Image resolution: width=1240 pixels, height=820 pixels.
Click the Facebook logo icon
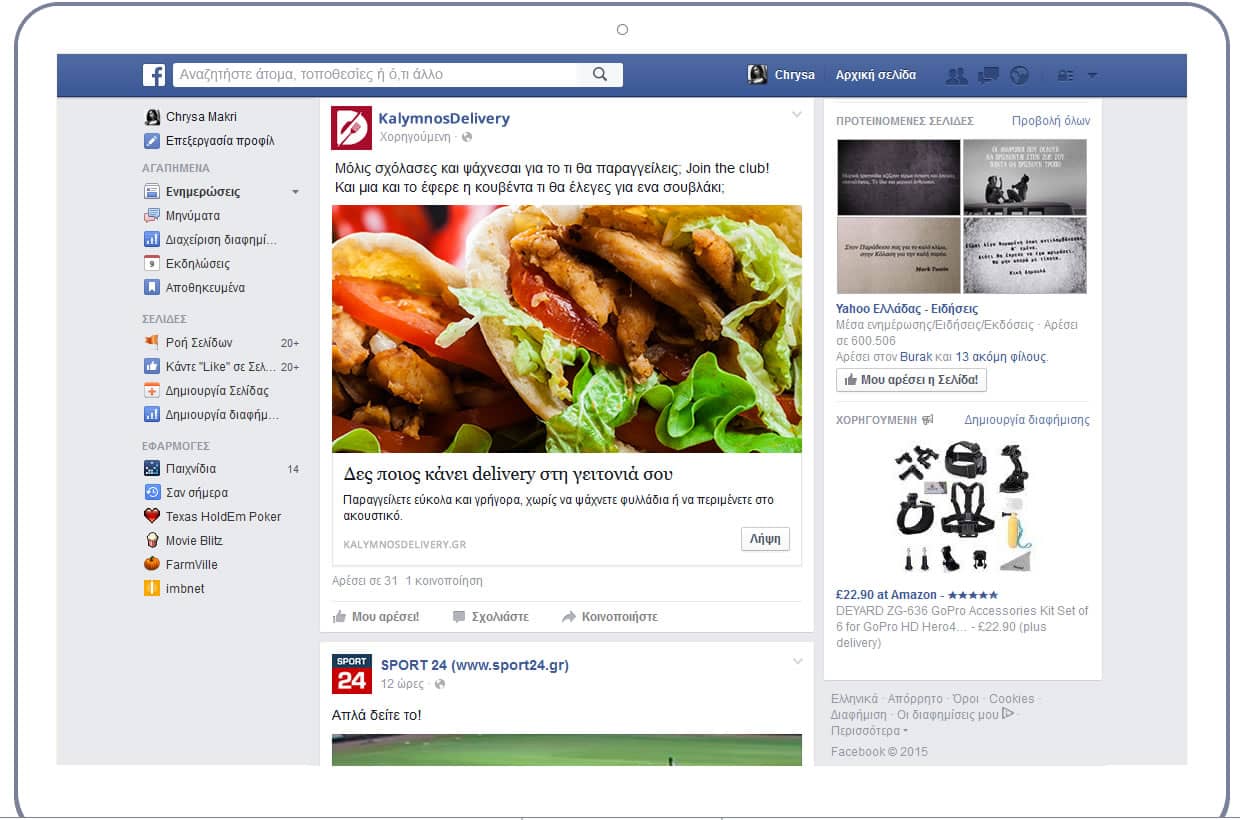pos(154,75)
